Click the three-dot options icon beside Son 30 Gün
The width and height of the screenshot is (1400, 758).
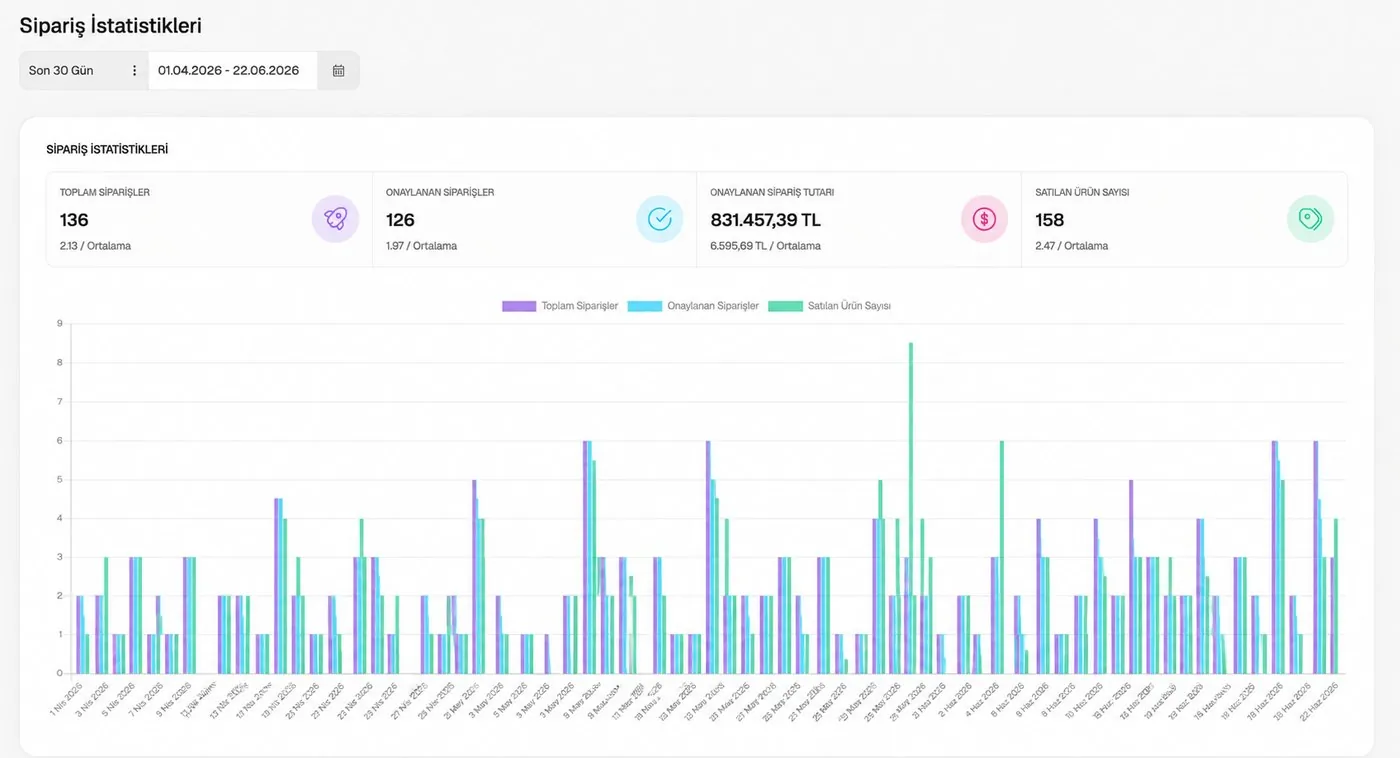point(135,71)
